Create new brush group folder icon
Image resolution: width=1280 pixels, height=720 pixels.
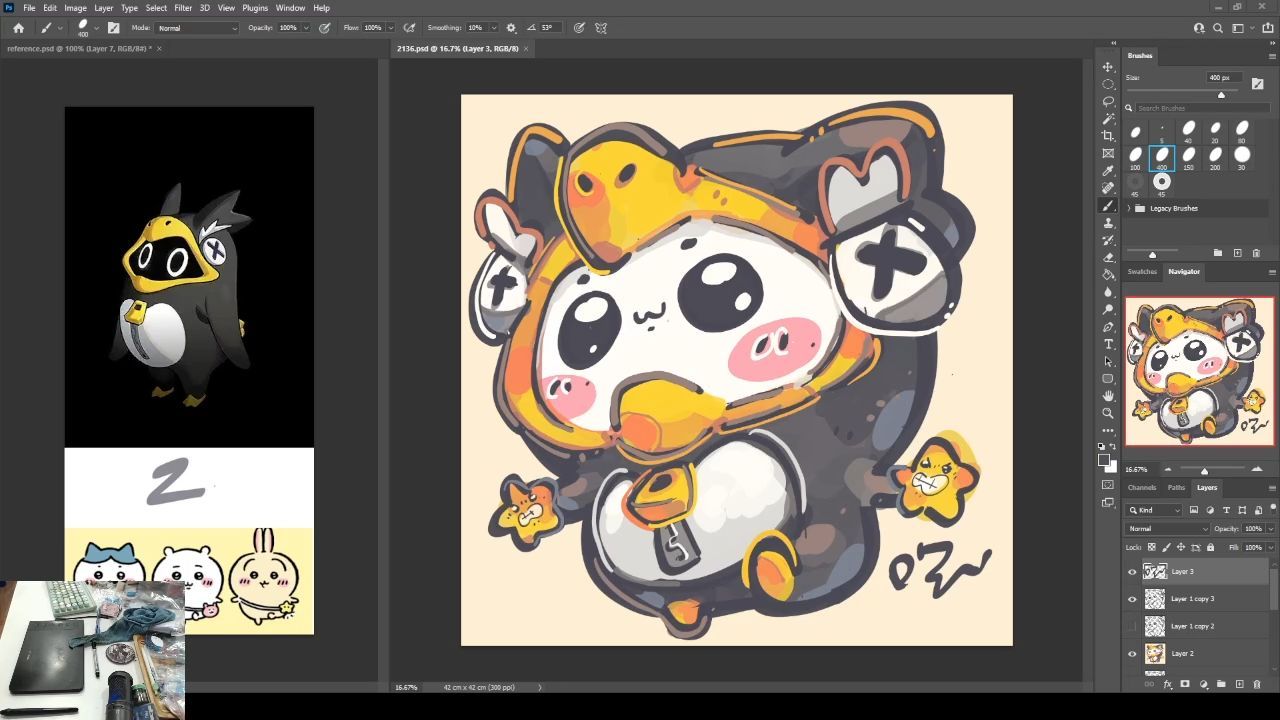(1217, 253)
